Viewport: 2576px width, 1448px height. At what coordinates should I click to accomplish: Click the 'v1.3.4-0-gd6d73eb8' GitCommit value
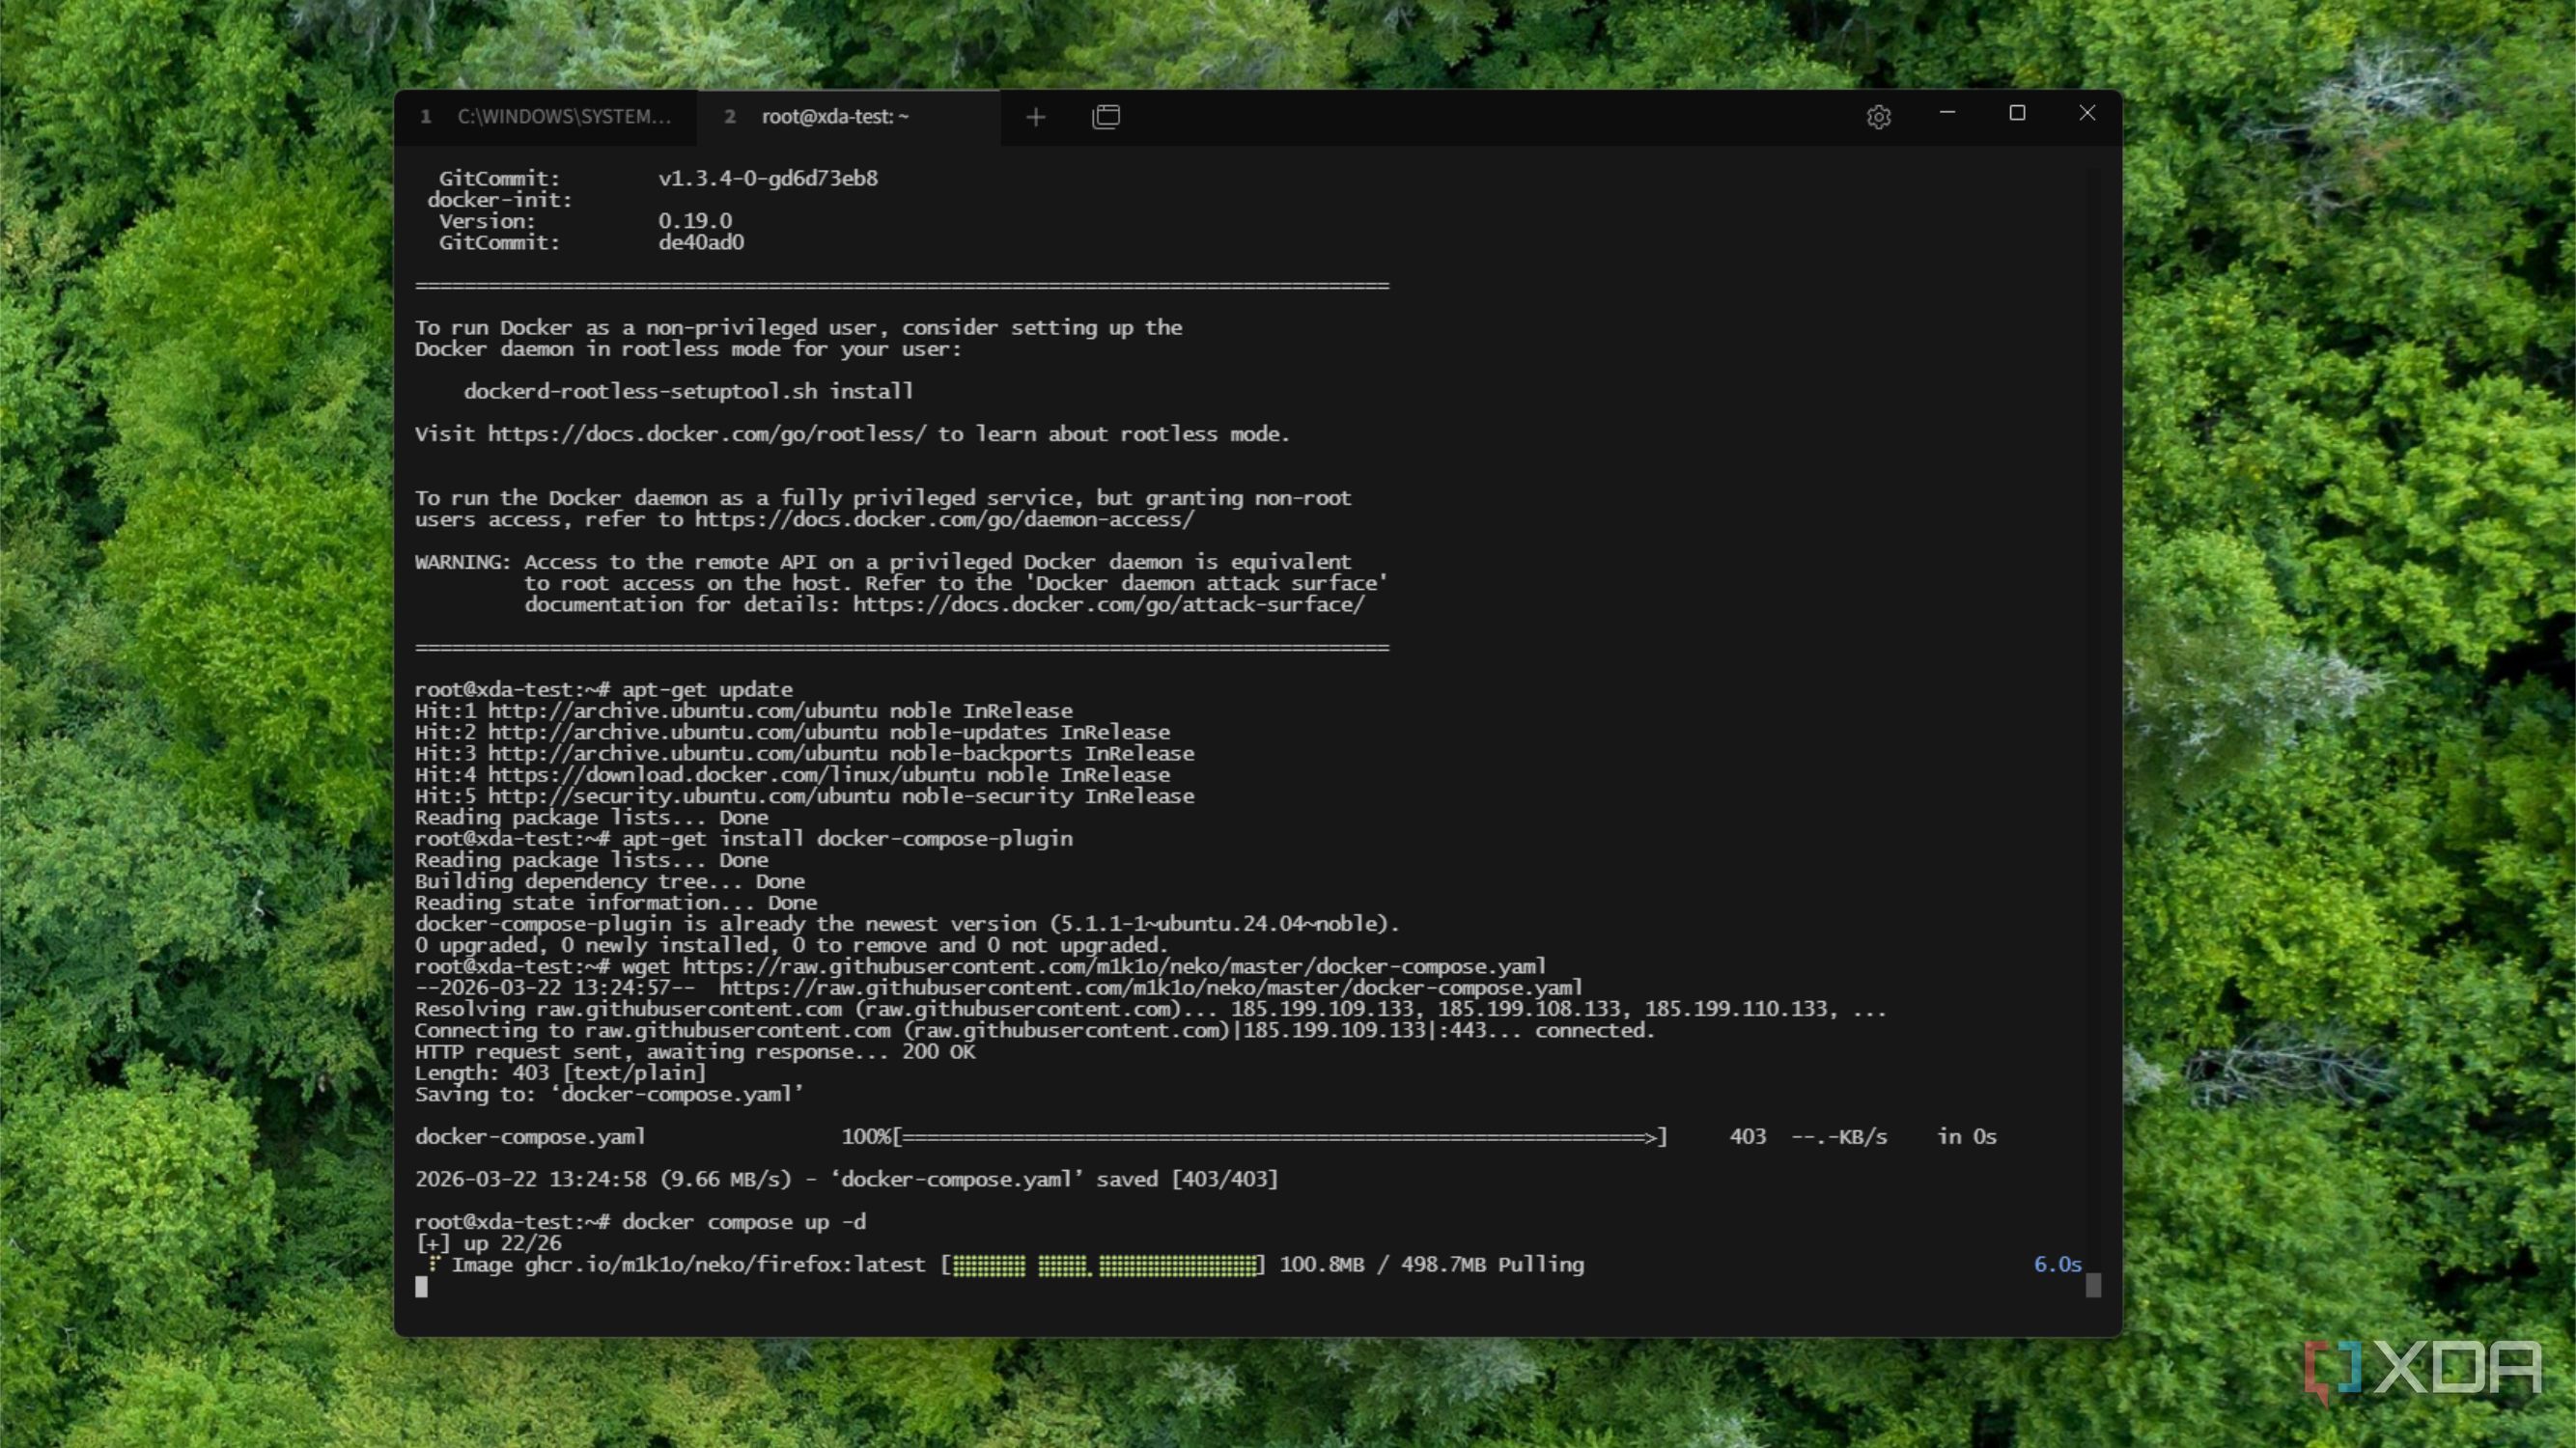pyautogui.click(x=768, y=179)
